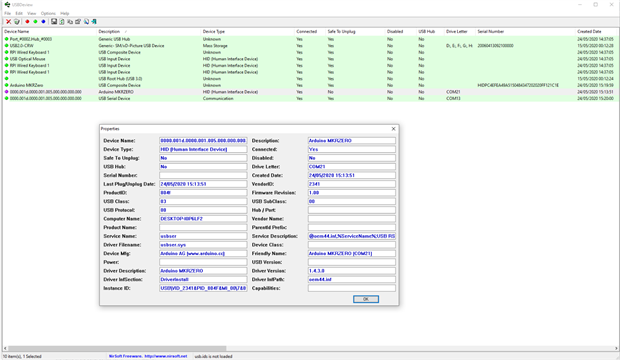Screen dimensions: 620x360
Task: Sort by Safe To Unplug column header
Action: [355, 31]
